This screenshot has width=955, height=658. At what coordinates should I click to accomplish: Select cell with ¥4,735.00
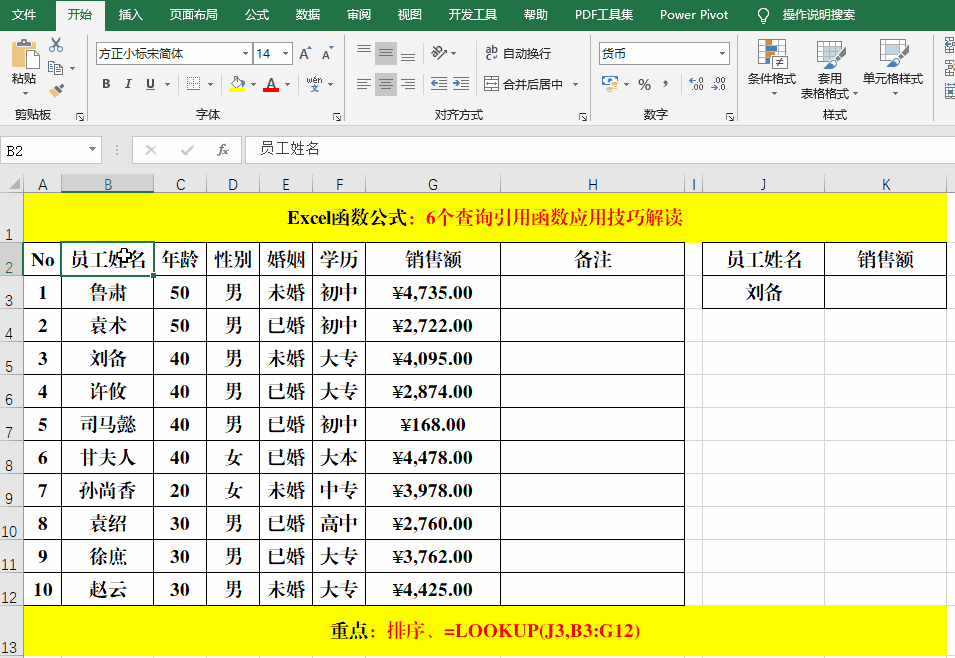click(x=432, y=292)
